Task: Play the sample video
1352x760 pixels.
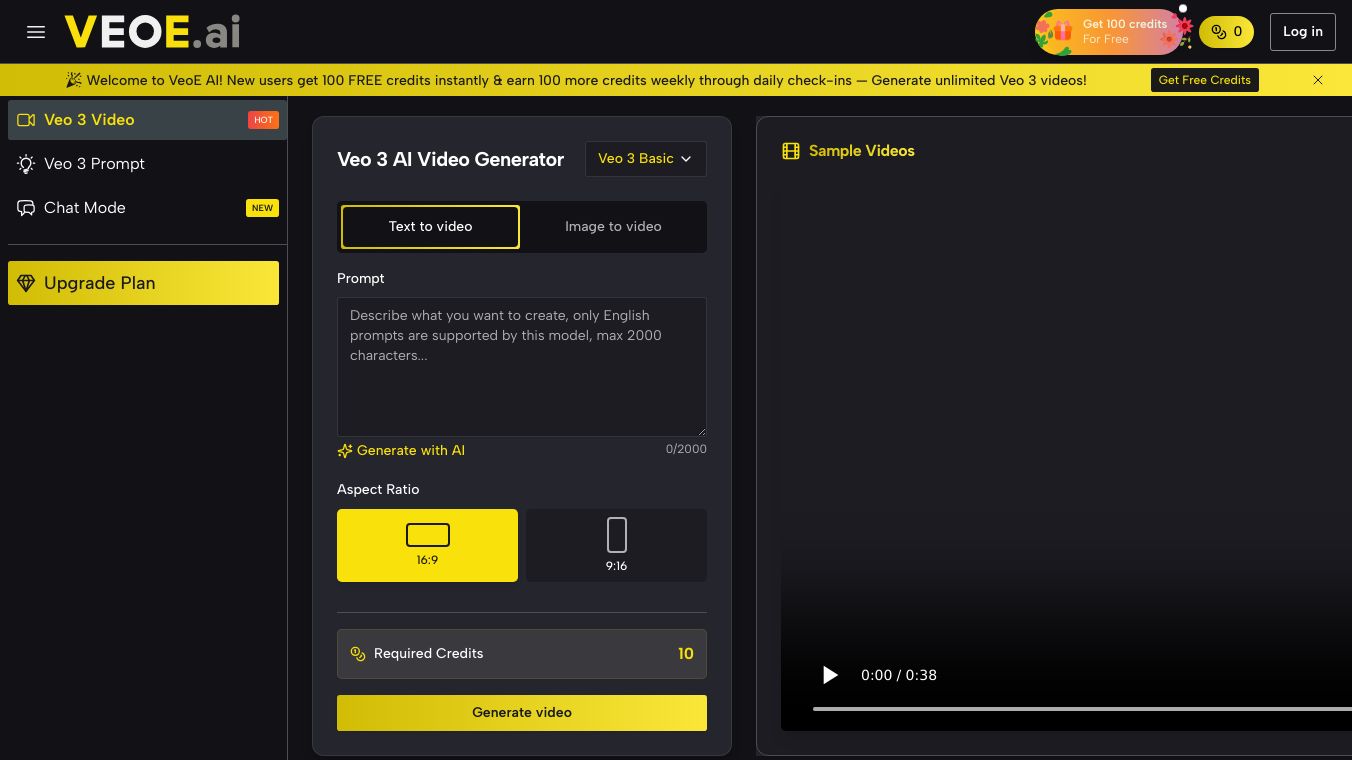Action: pyautogui.click(x=830, y=675)
